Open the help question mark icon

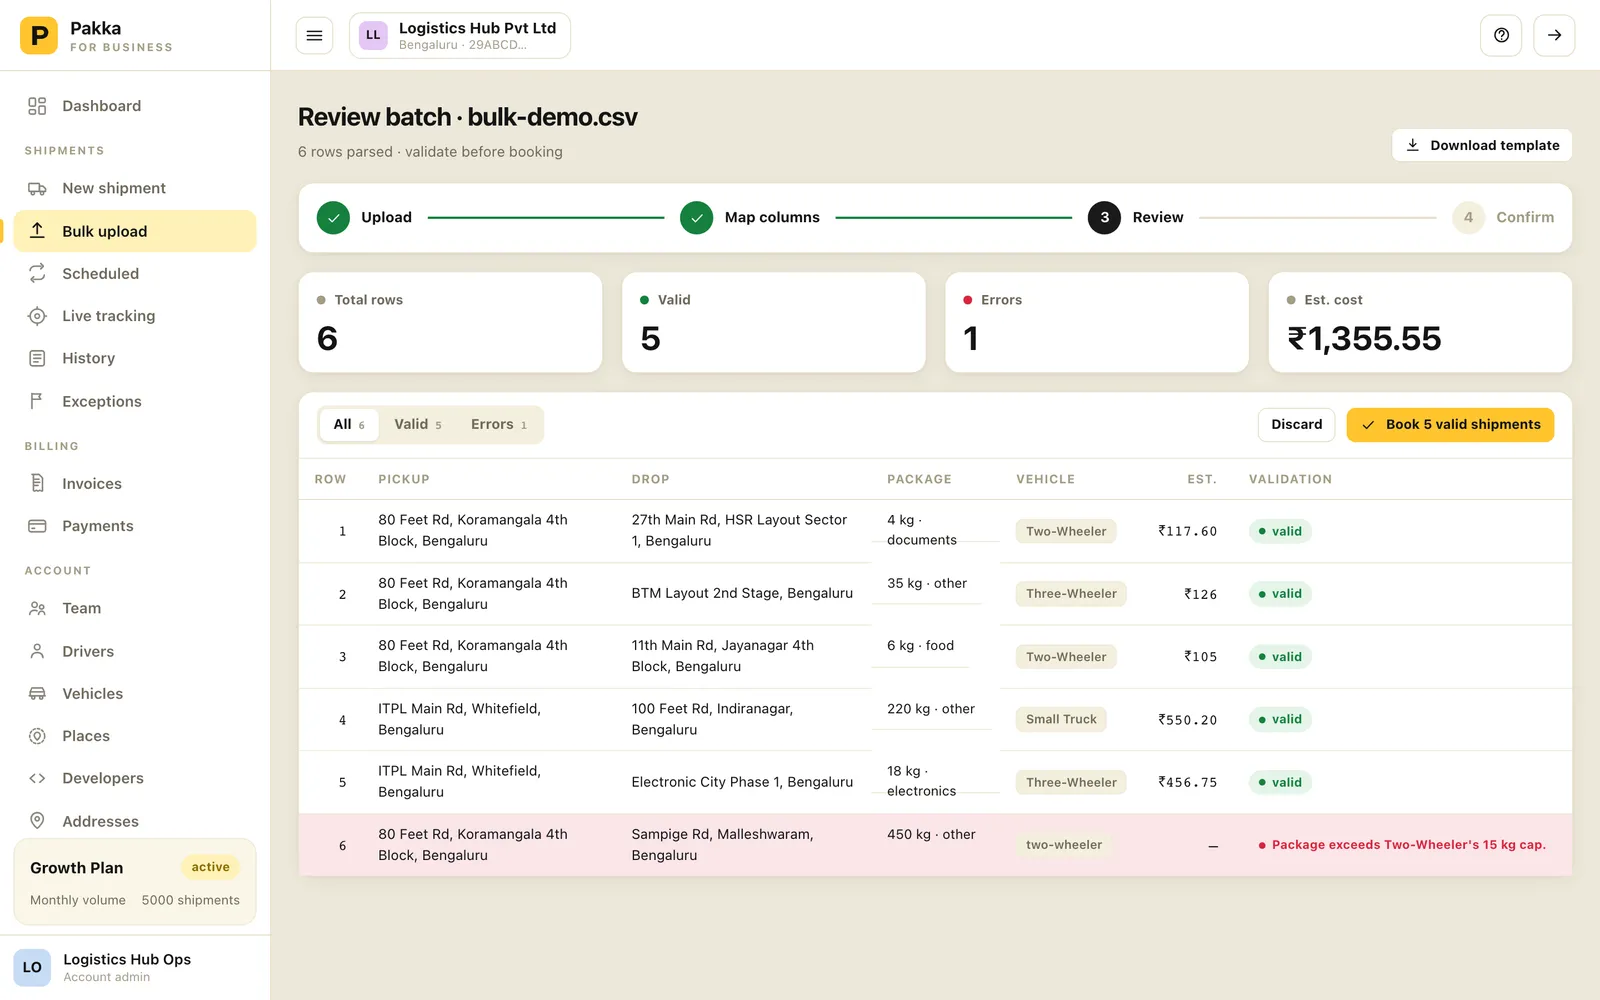[x=1501, y=35]
